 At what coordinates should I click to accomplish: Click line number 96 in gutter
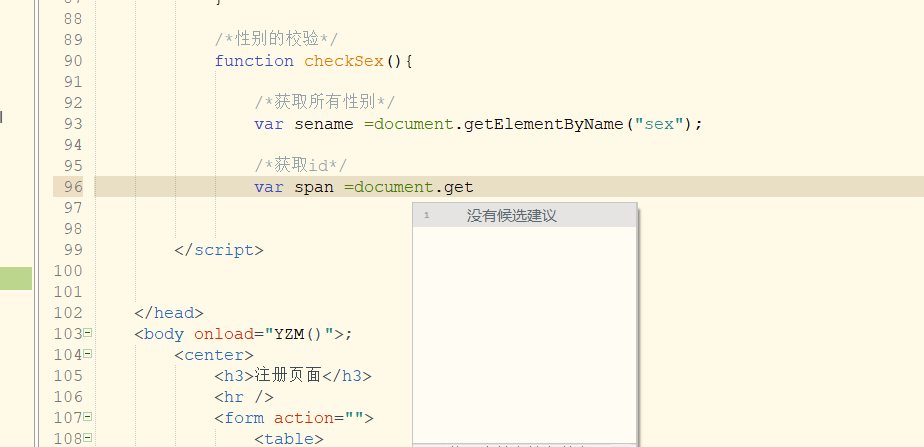73,187
